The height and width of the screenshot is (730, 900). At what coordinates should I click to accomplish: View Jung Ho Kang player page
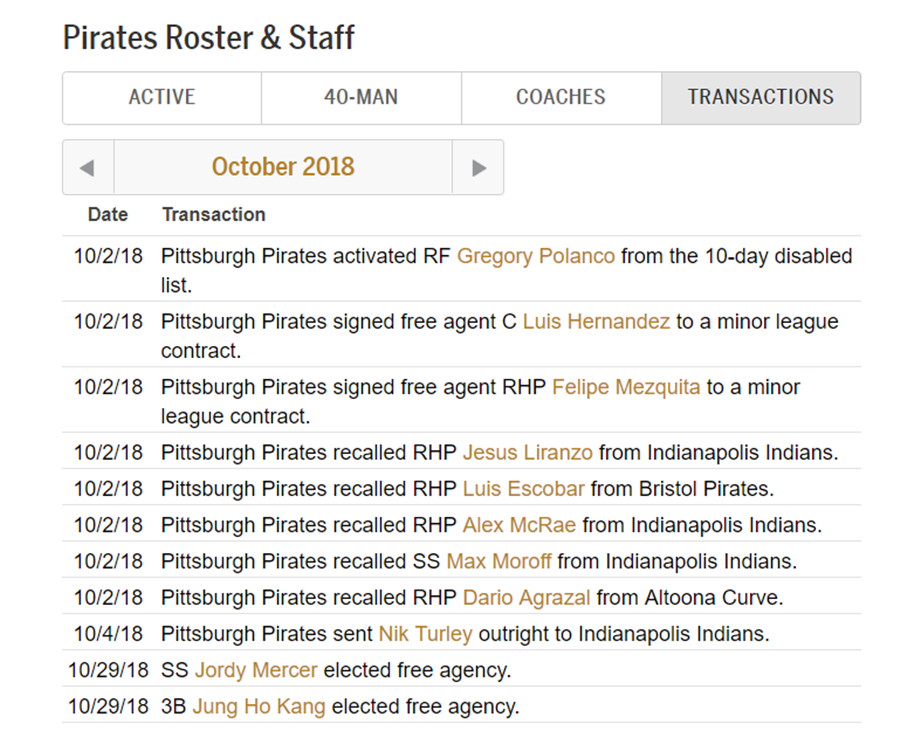tap(259, 706)
